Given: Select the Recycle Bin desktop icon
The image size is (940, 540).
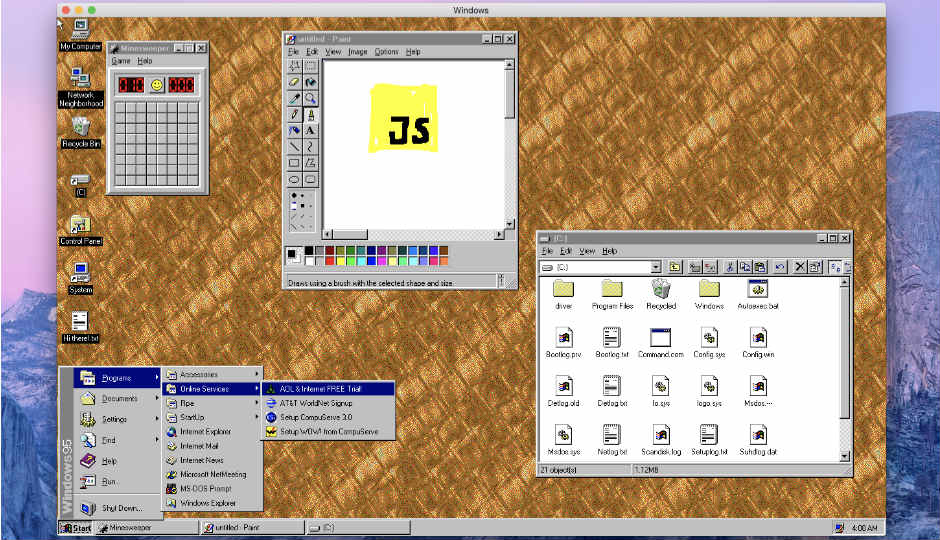Looking at the screenshot, I should [x=80, y=132].
